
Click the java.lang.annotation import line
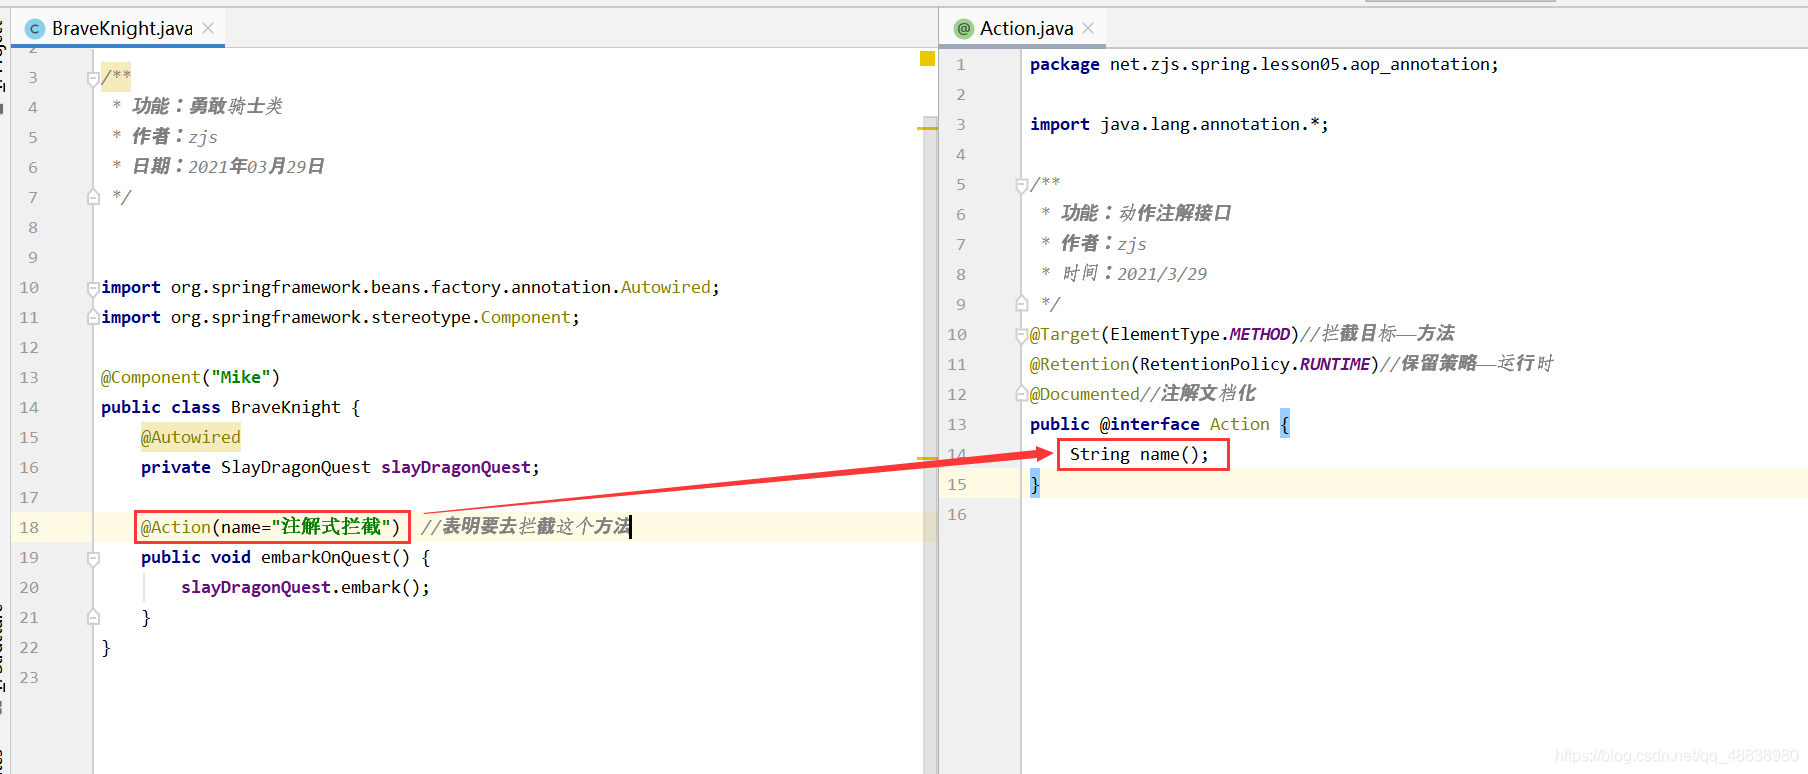(1179, 124)
